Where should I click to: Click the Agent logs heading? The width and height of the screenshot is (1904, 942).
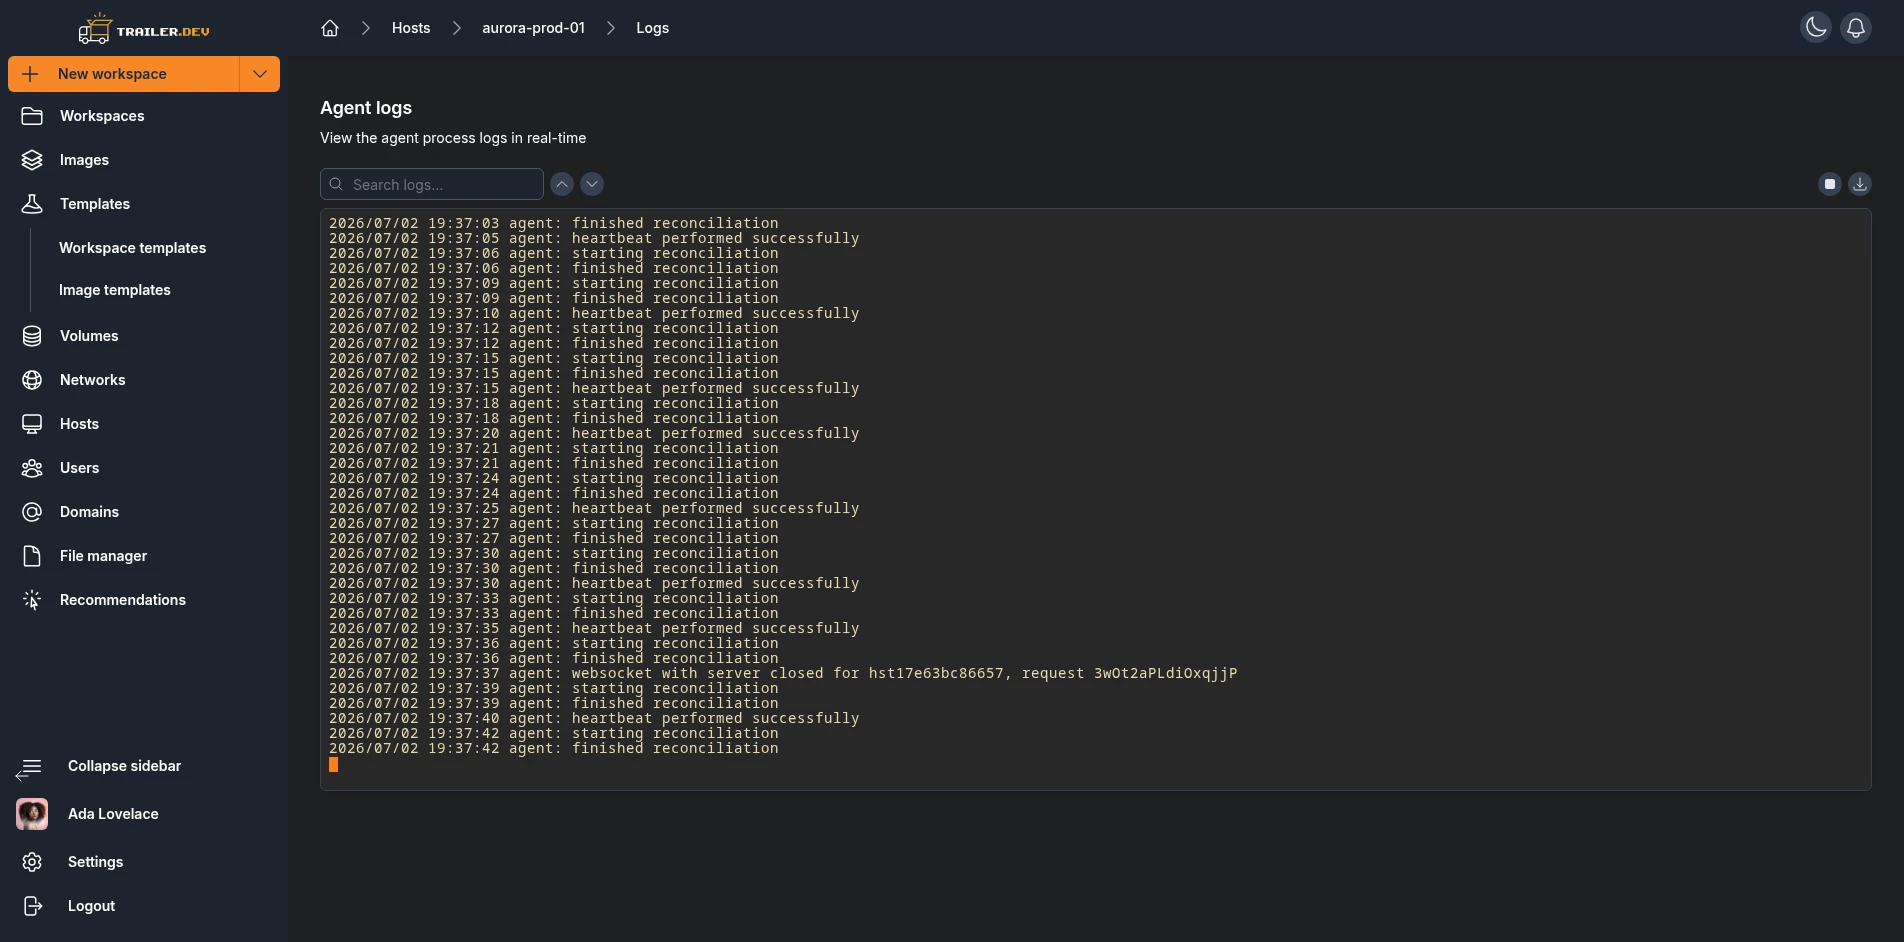tap(366, 108)
